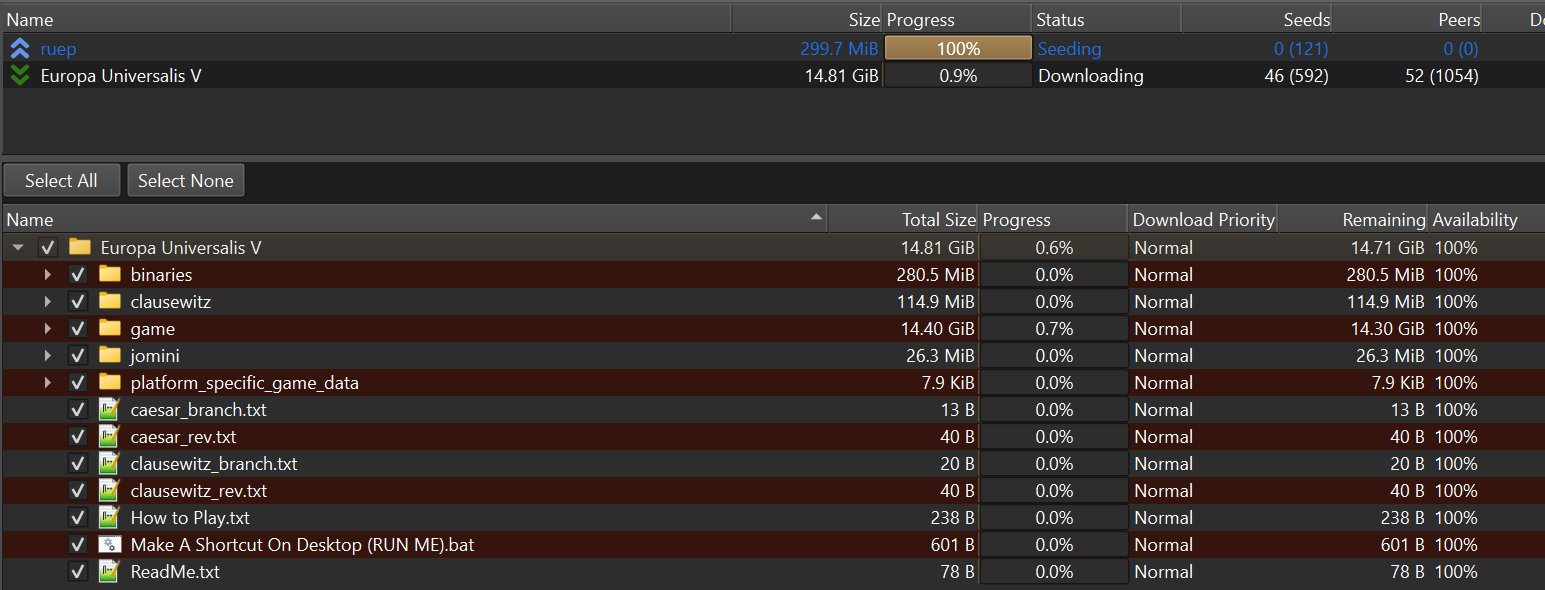Image resolution: width=1545 pixels, height=590 pixels.
Task: Sort files by Remaining column header
Action: (1353, 219)
